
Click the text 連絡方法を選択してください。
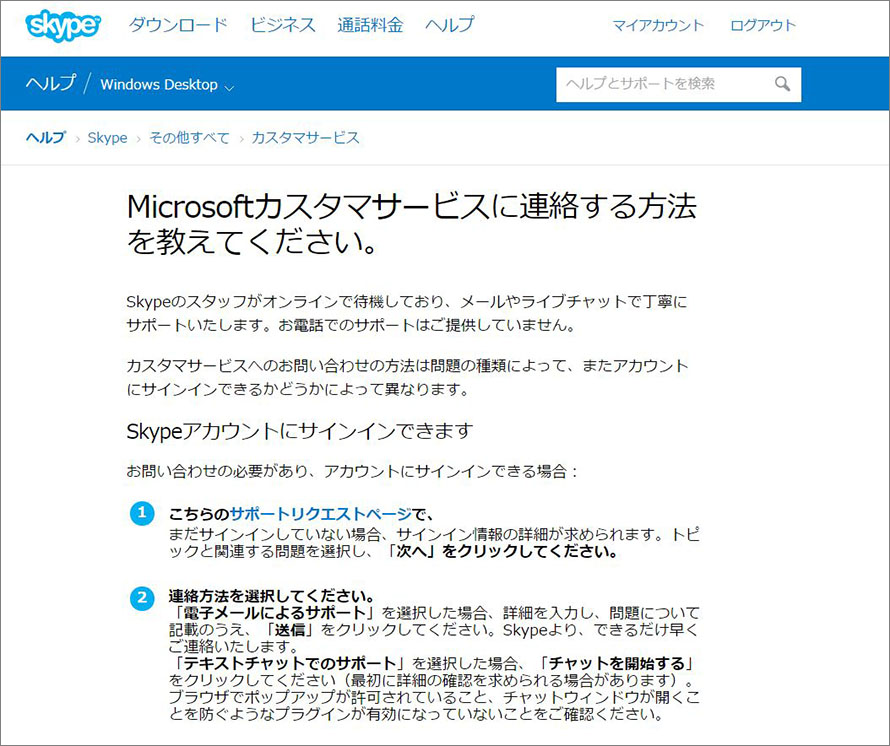(272, 596)
